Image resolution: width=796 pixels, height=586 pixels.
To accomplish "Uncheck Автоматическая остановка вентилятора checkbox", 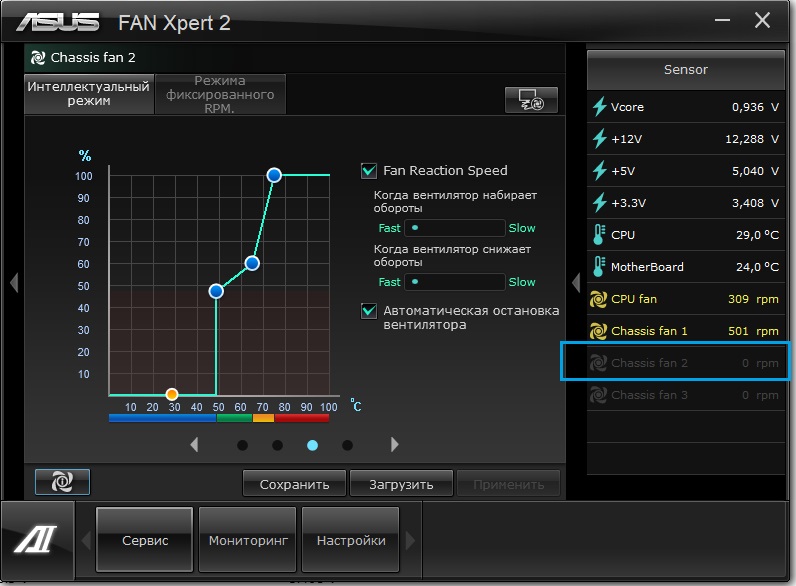I will pos(369,311).
